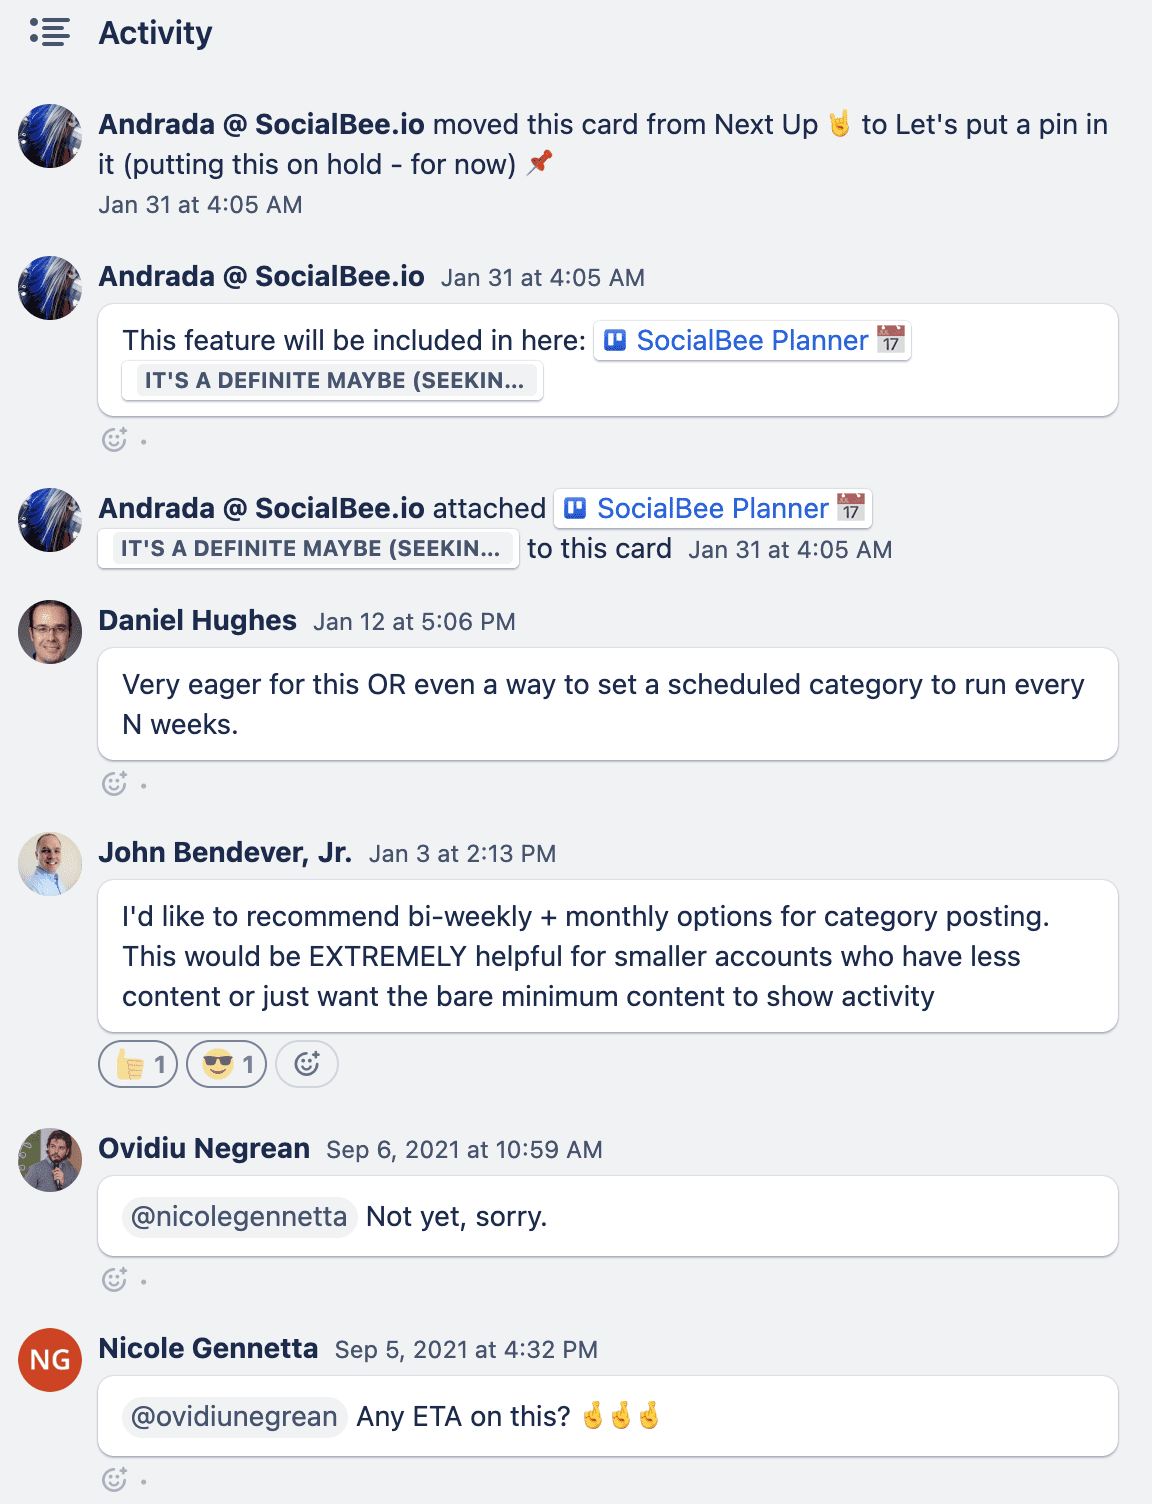The image size is (1152, 1504).
Task: Open John Bendever Jr.'s profile avatar
Action: [48, 864]
